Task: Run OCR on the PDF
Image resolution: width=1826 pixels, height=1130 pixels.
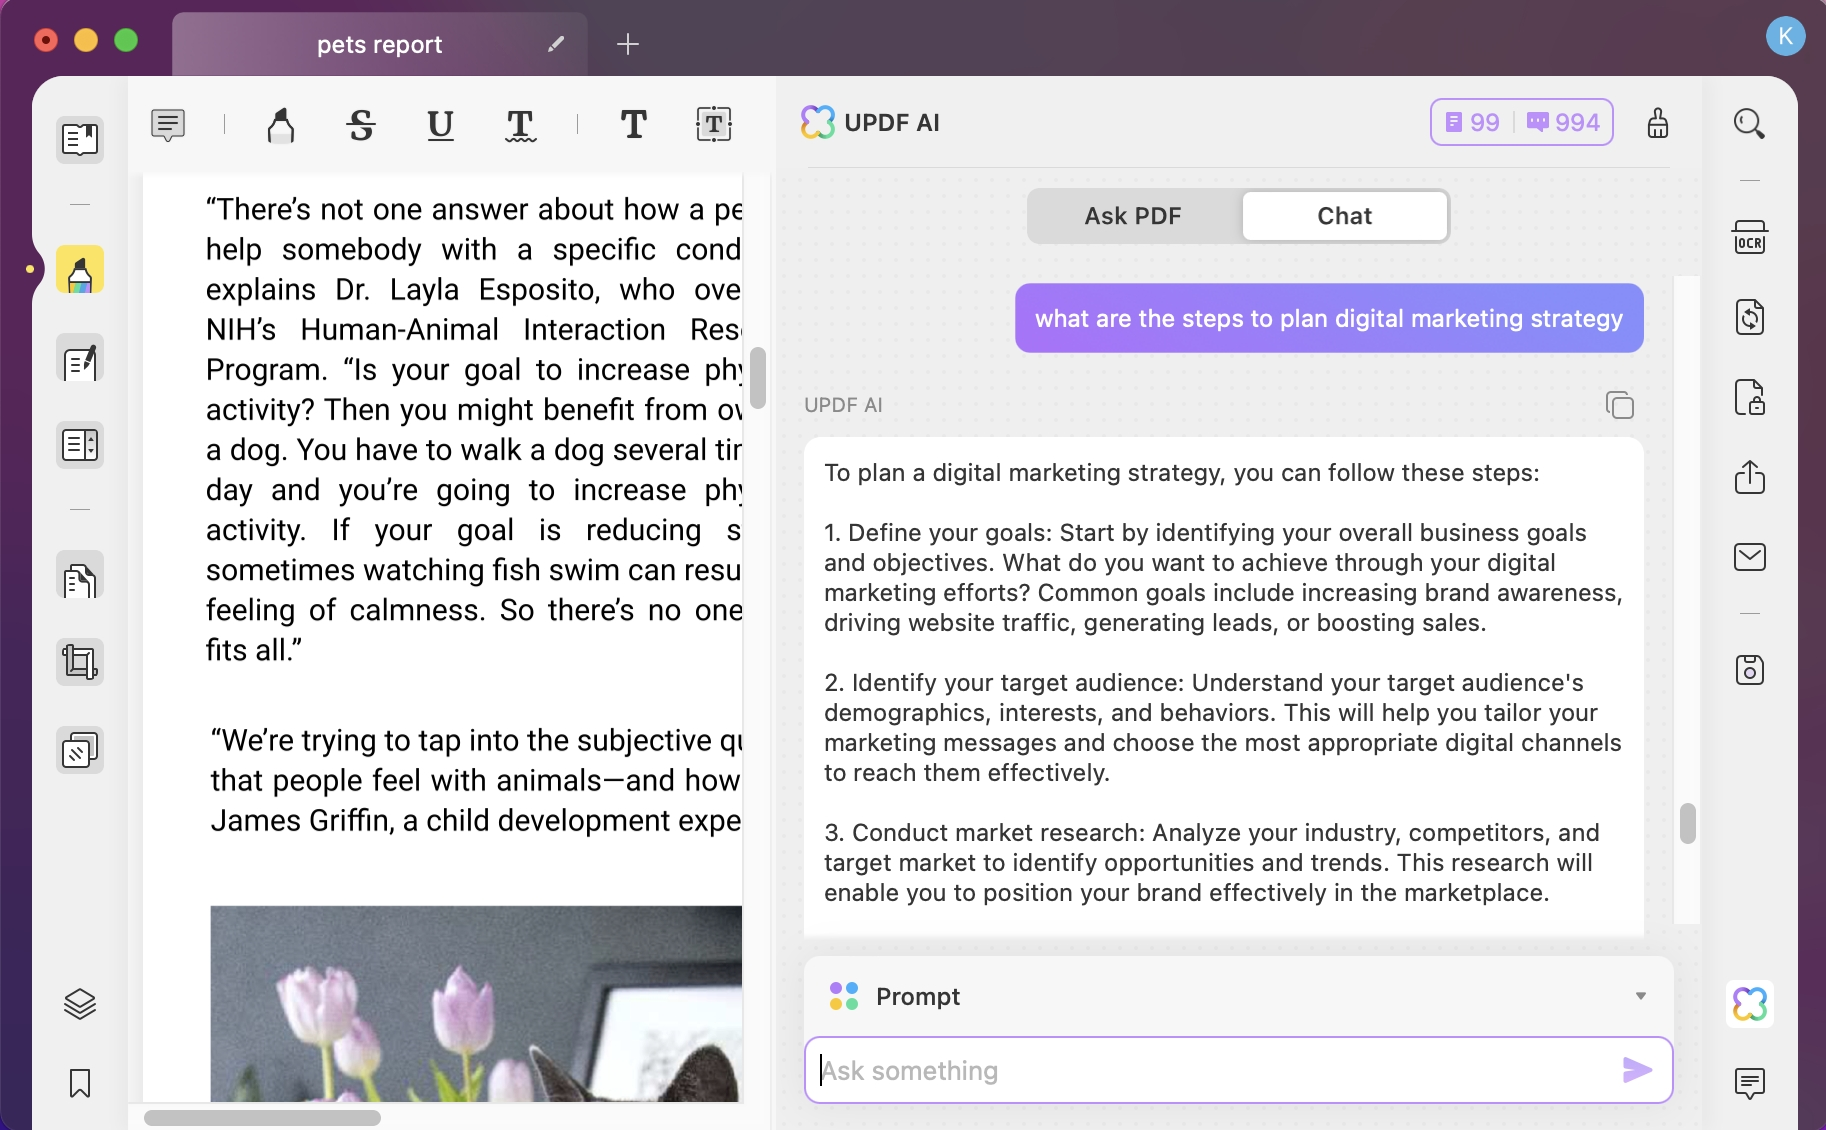Action: (x=1750, y=238)
